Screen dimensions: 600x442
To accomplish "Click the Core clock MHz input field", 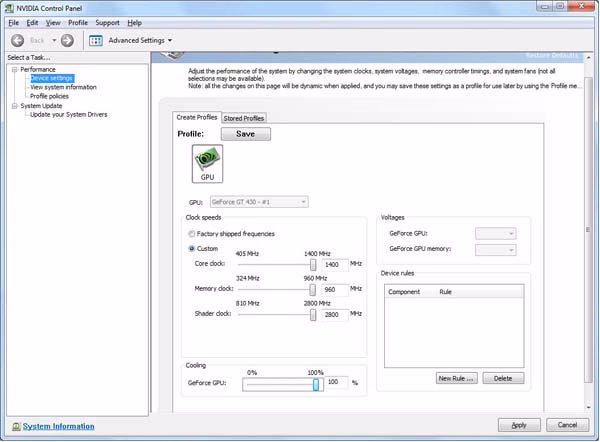I will 335,264.
